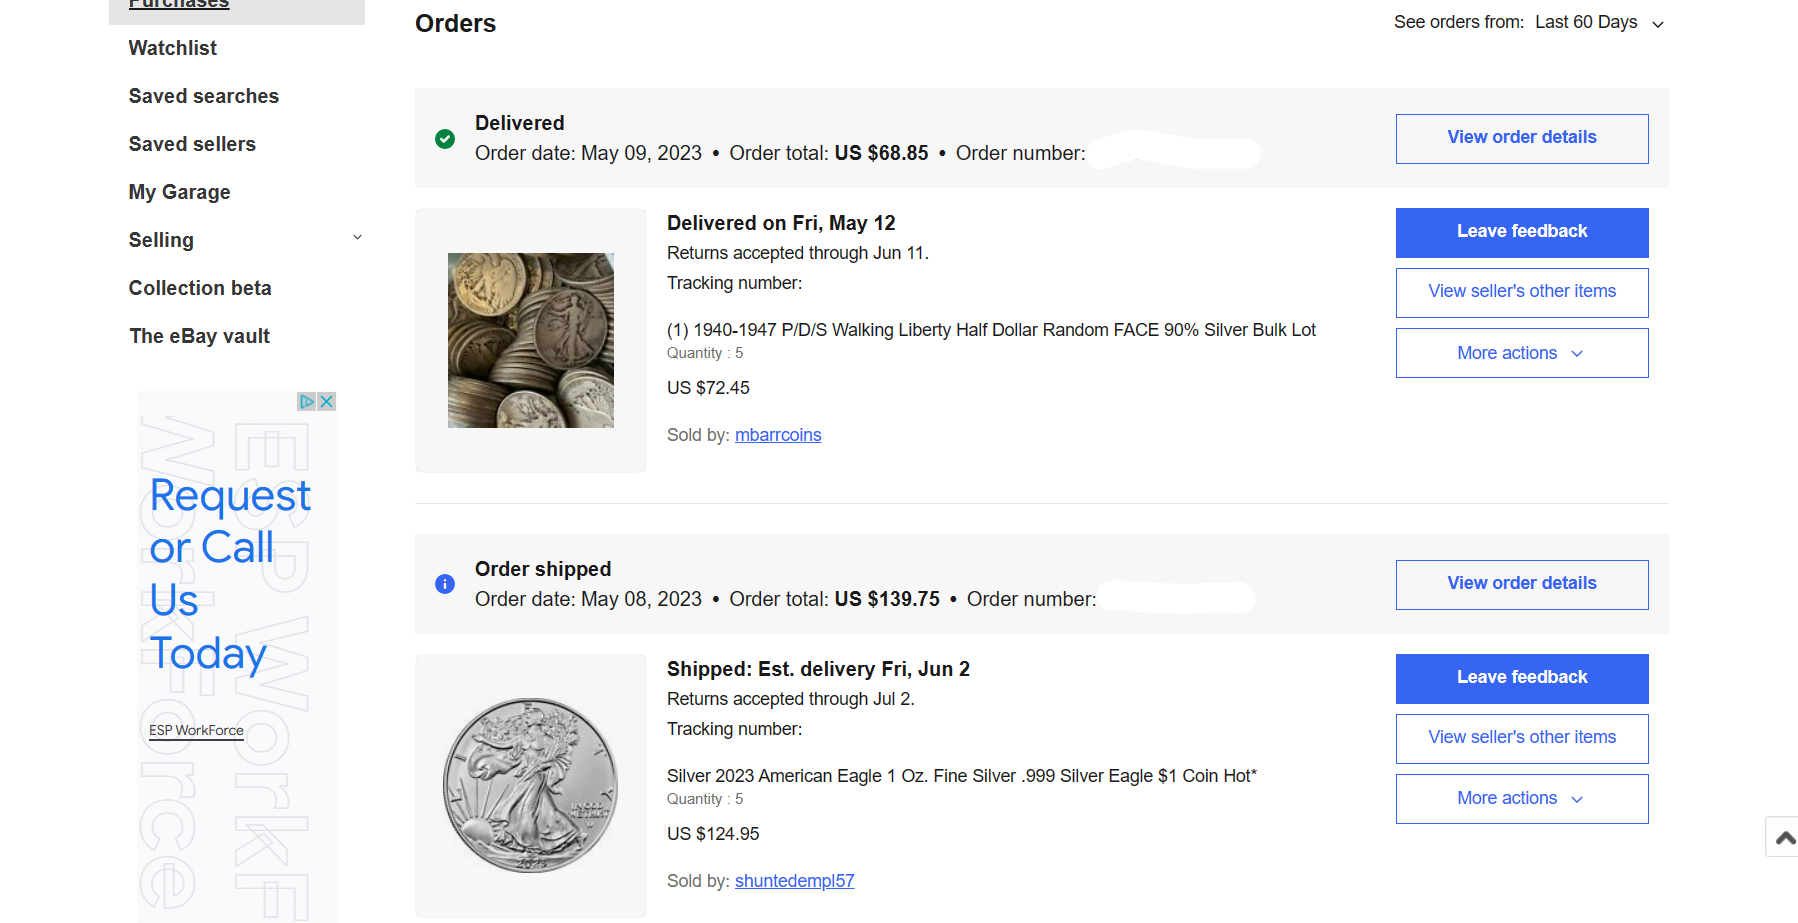Click the ESP WorkForce ad link
The image size is (1798, 923).
[196, 730]
